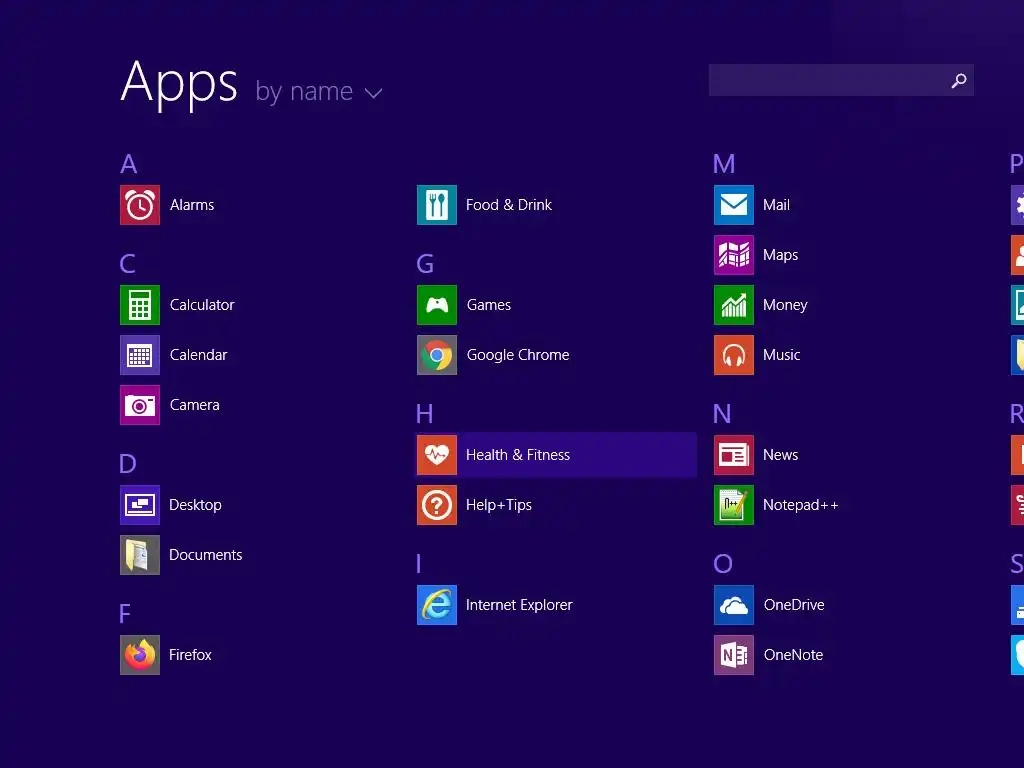The width and height of the screenshot is (1024, 768).
Task: Click the 'Alarms' label text
Action: [x=192, y=205]
